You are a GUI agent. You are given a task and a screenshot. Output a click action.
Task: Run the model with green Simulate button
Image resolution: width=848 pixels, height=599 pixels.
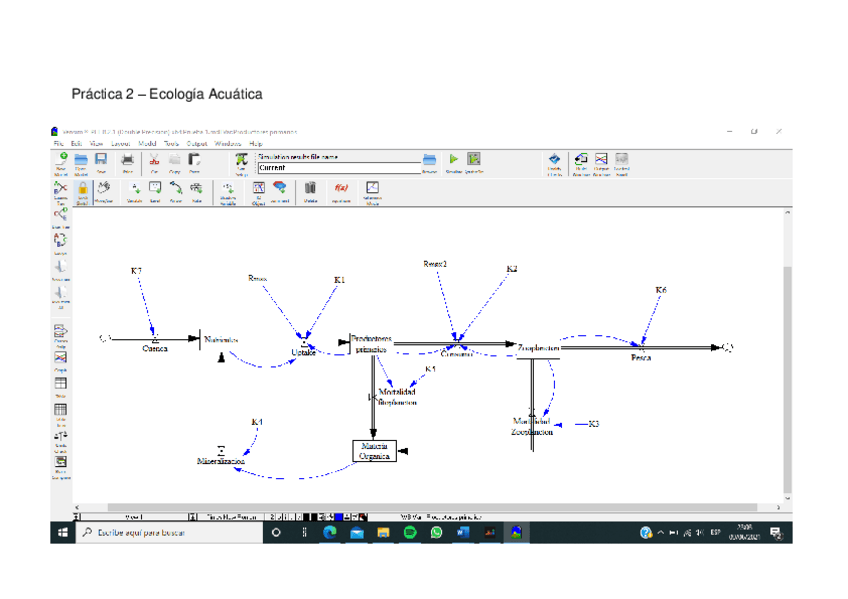(x=453, y=160)
